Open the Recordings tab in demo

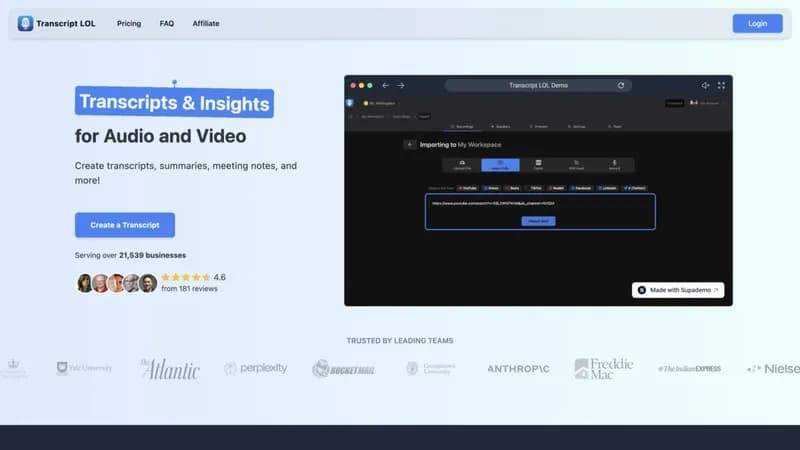(x=462, y=126)
